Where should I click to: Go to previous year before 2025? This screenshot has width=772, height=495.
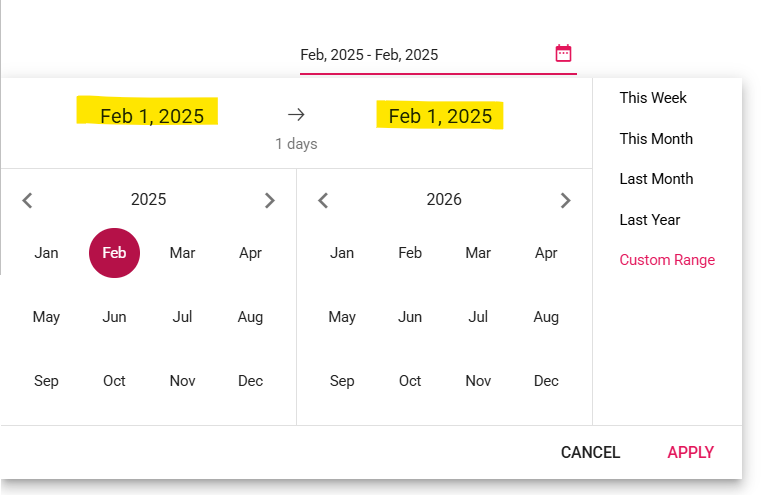(x=27, y=200)
